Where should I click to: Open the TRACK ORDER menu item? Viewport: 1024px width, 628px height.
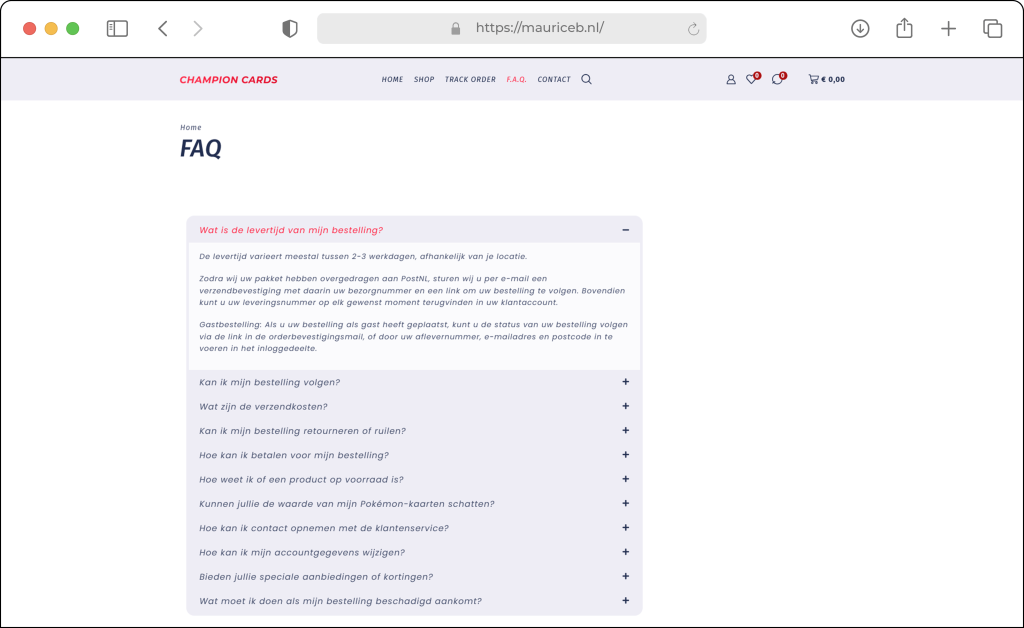(470, 80)
